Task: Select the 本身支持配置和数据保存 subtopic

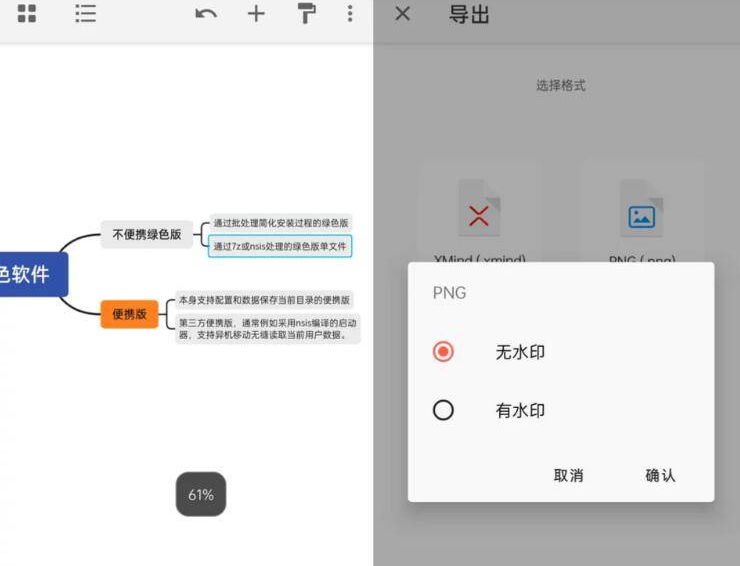Action: [x=264, y=300]
